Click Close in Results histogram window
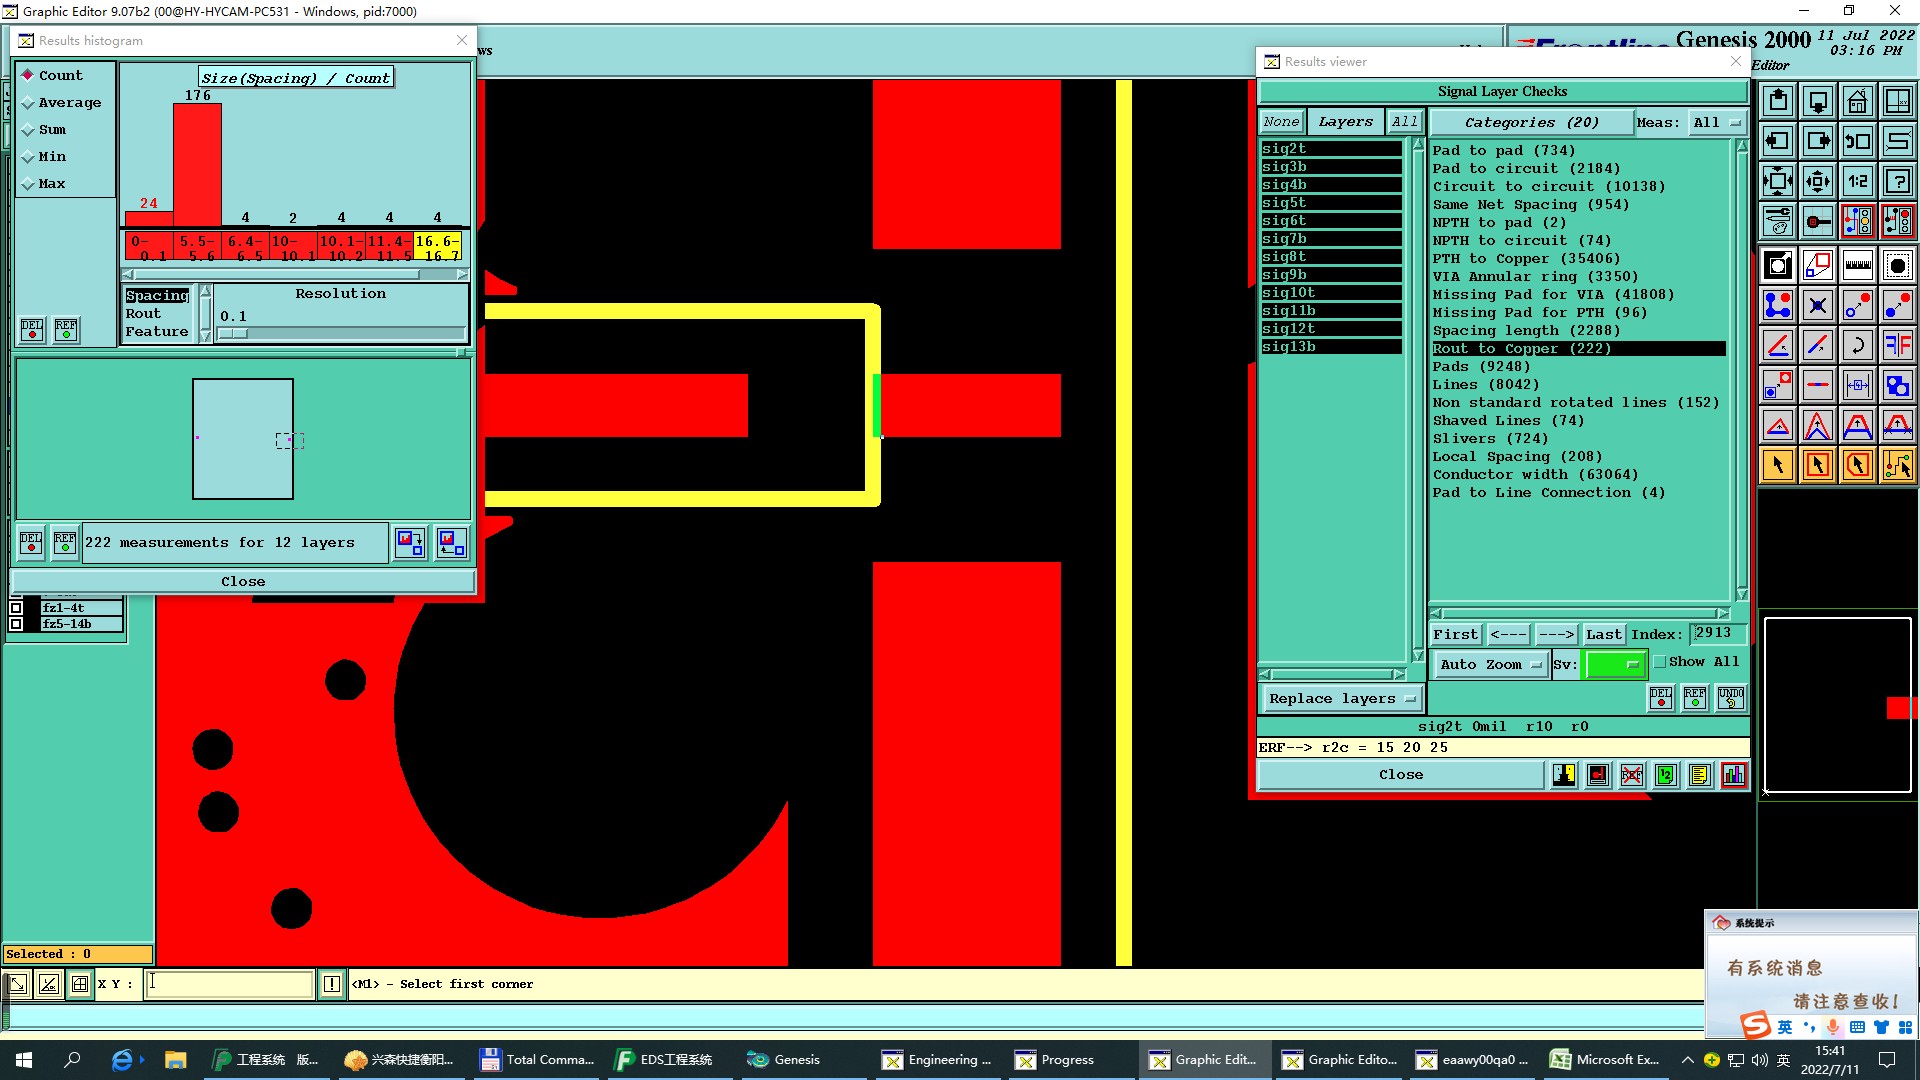Screen dimensions: 1920x1080 (243, 582)
